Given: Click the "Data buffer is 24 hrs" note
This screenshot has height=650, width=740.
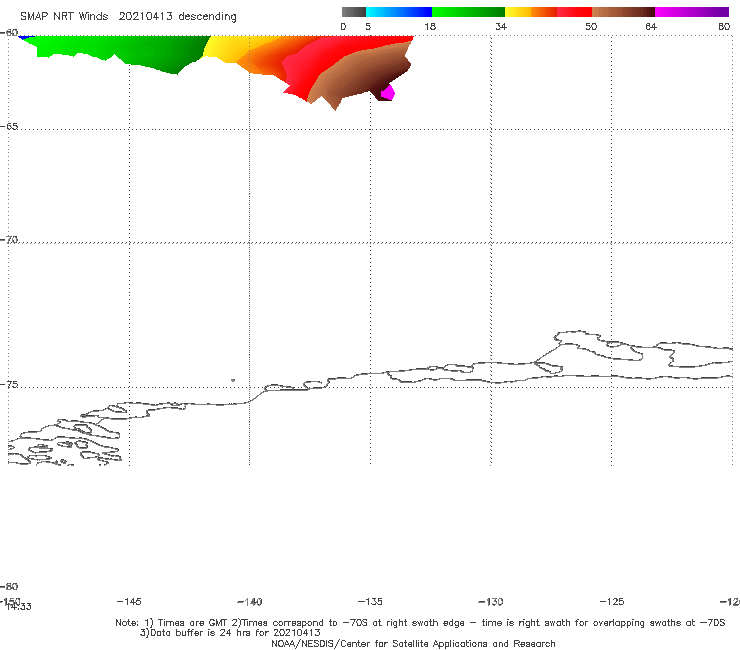Looking at the screenshot, I should tap(230, 633).
